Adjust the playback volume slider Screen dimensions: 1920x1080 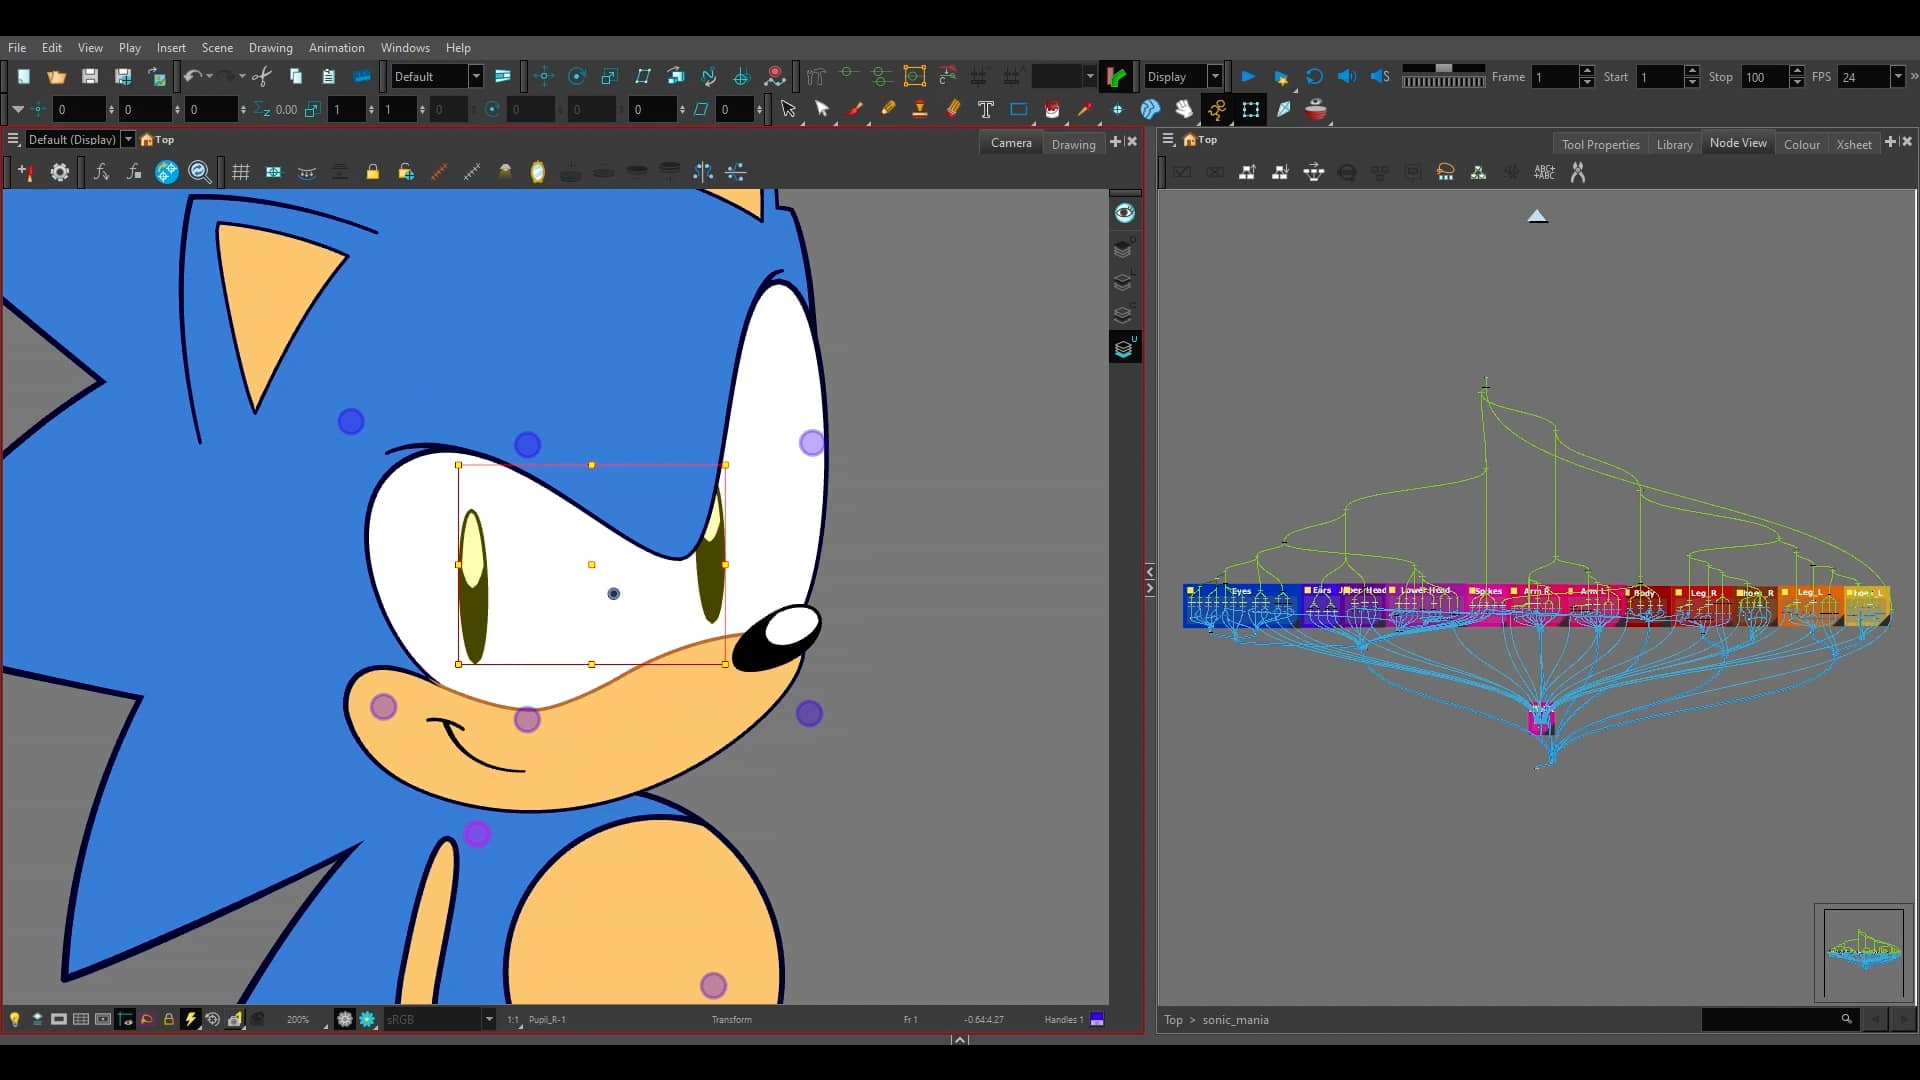[1443, 70]
